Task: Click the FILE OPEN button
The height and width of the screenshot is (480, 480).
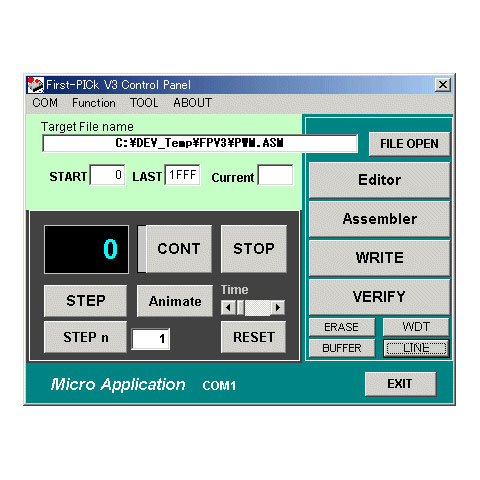Action: [409, 144]
